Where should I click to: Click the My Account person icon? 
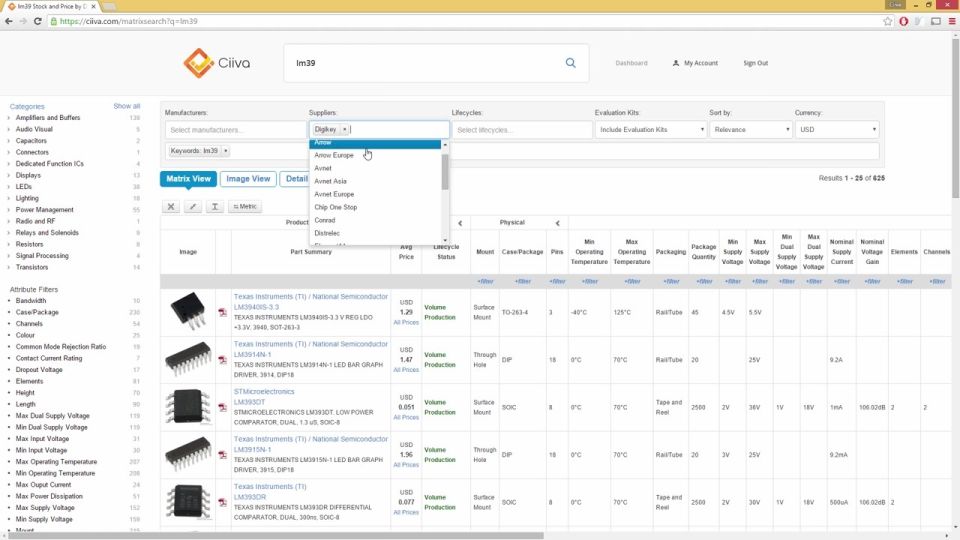tap(676, 63)
